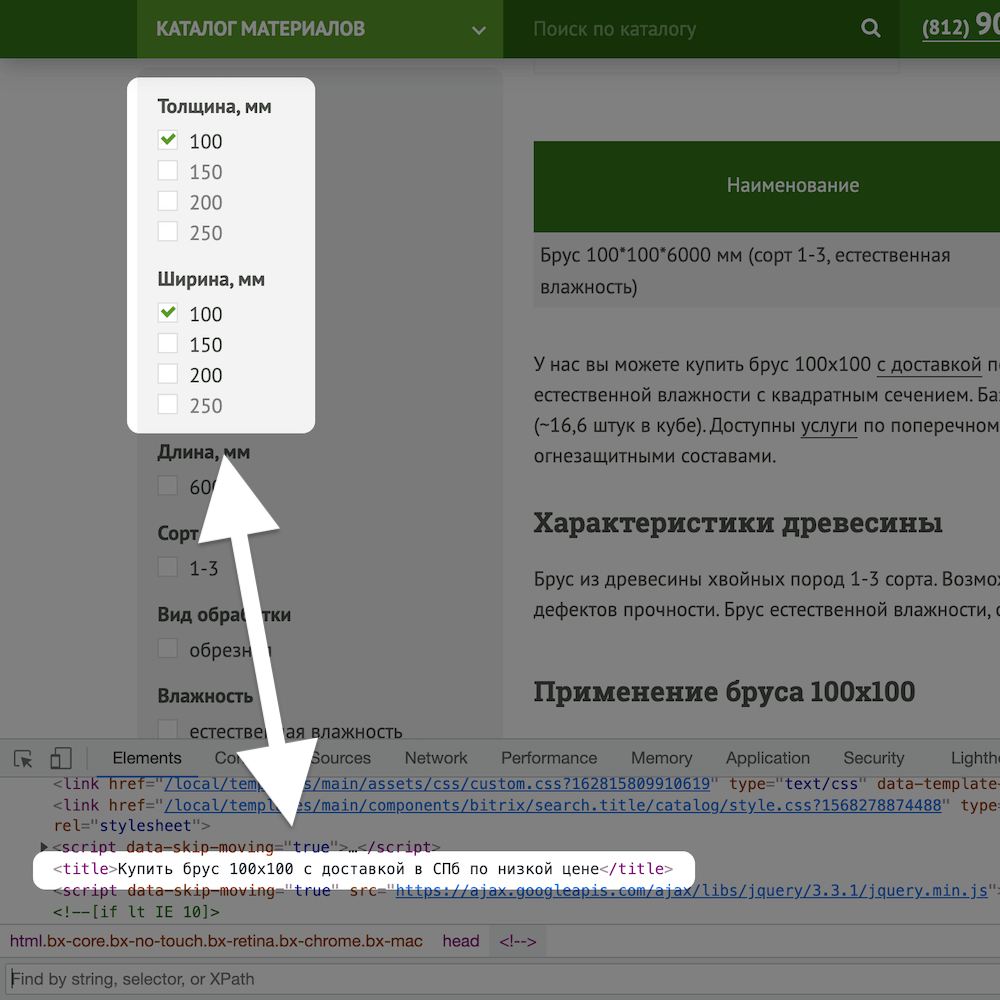Open the custom.css stylesheet link

coord(437,784)
